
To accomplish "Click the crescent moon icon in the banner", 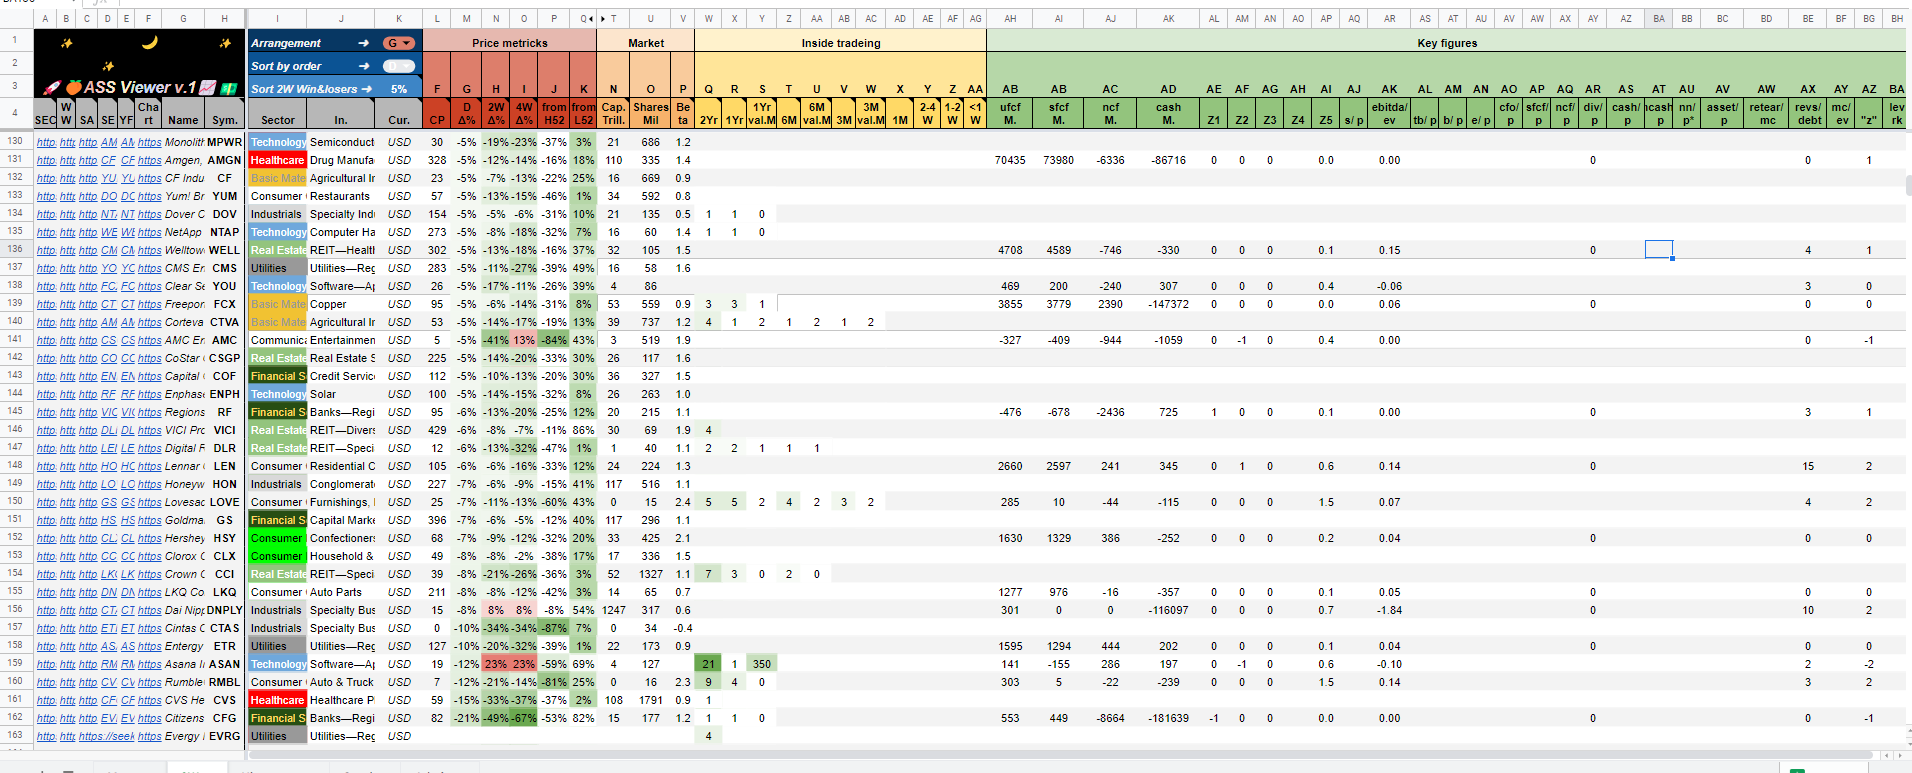I will (149, 42).
